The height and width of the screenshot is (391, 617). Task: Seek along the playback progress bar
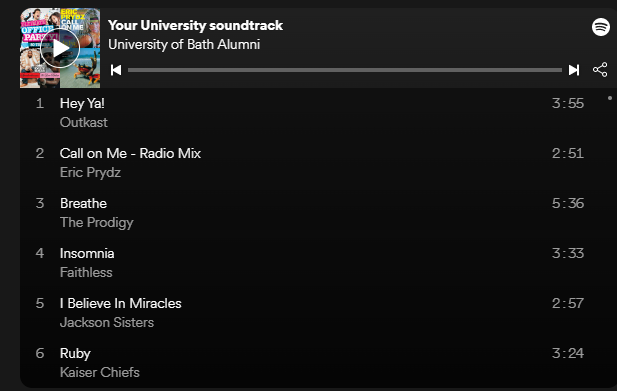[345, 70]
